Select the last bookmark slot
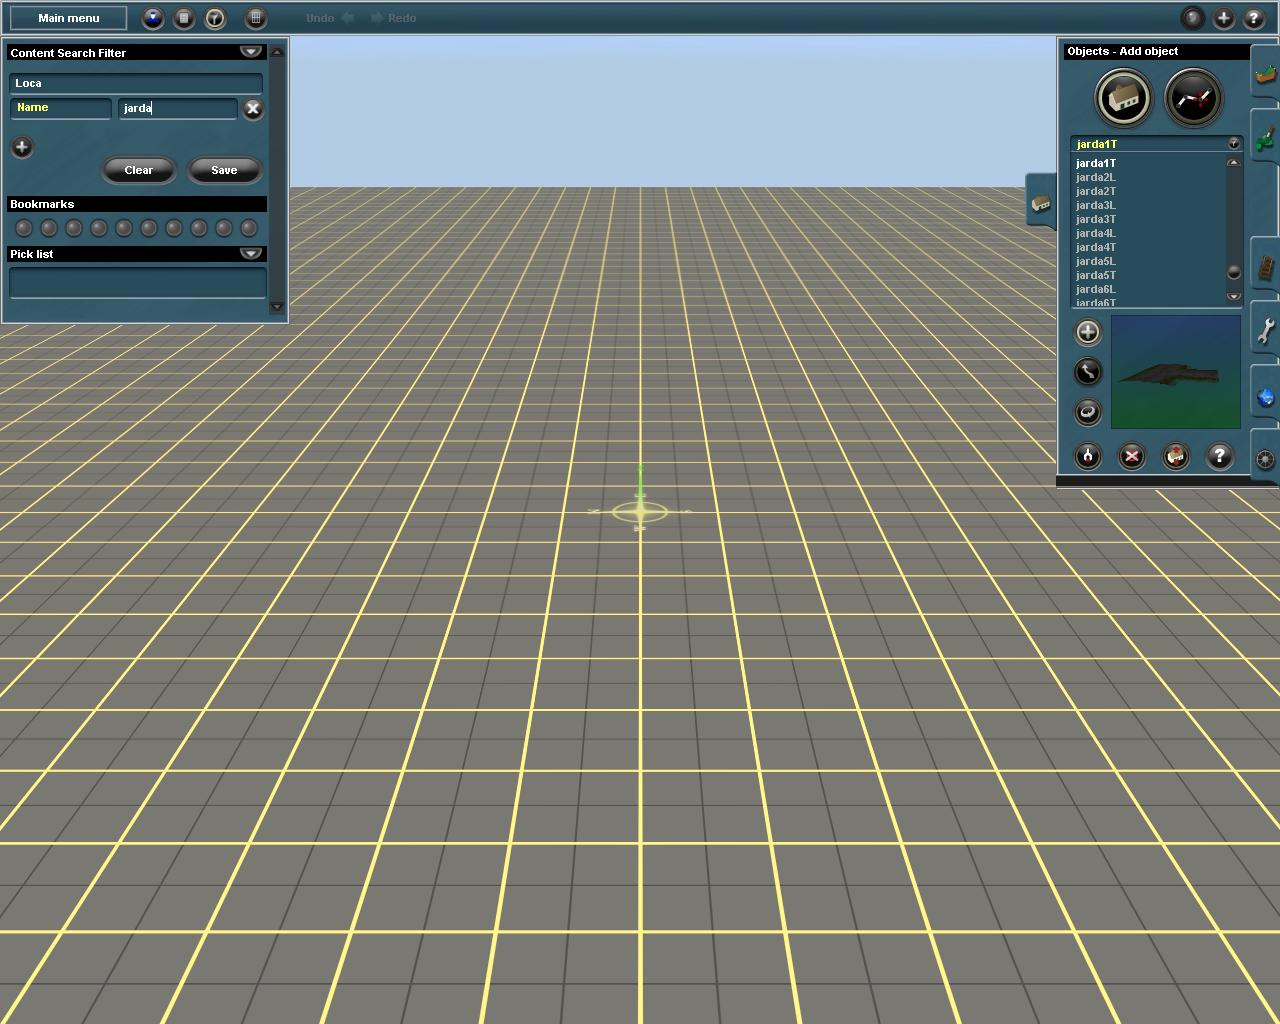 click(x=249, y=228)
